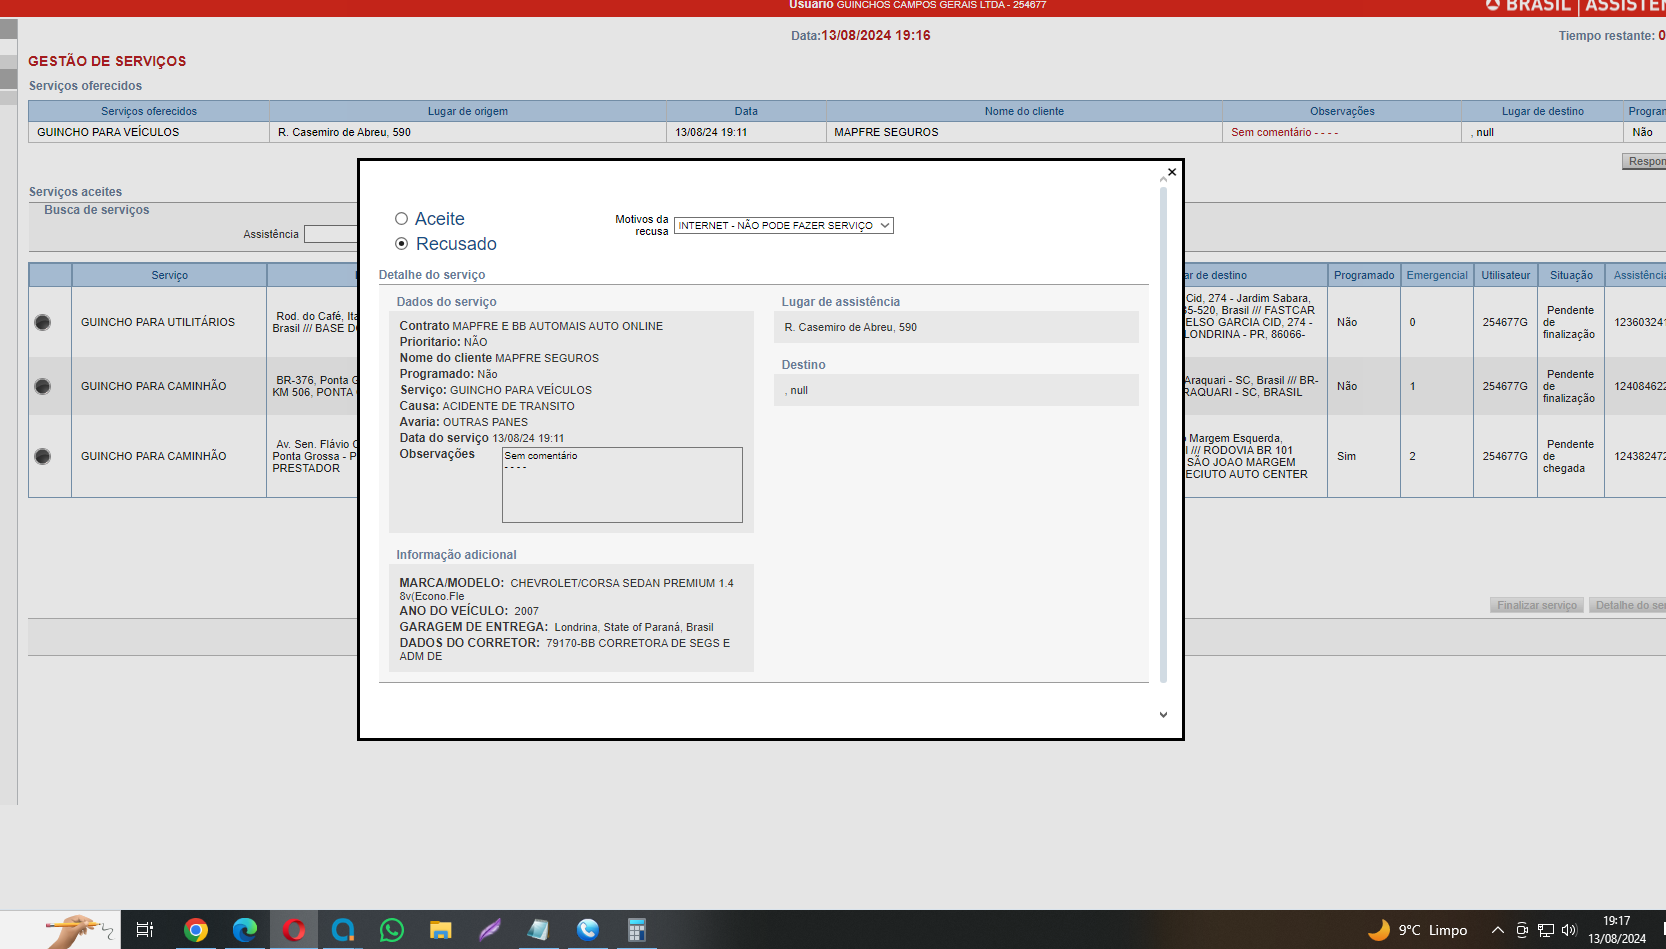Close the service detail dialog
The width and height of the screenshot is (1666, 949).
click(x=1172, y=172)
